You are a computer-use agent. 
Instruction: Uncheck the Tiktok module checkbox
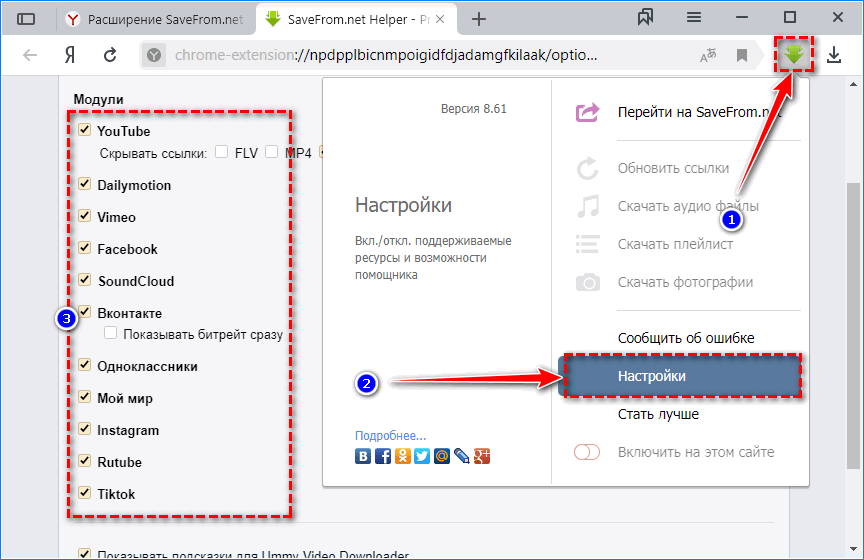click(x=84, y=492)
